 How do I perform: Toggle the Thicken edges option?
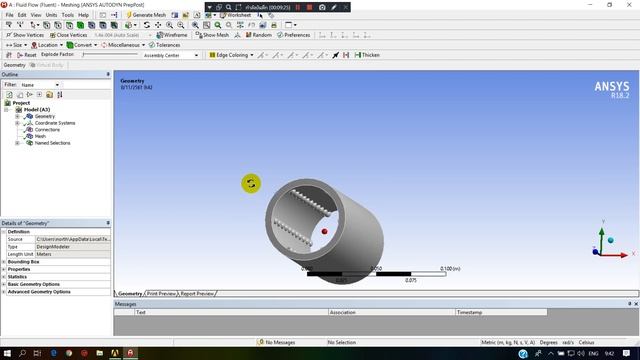367,55
